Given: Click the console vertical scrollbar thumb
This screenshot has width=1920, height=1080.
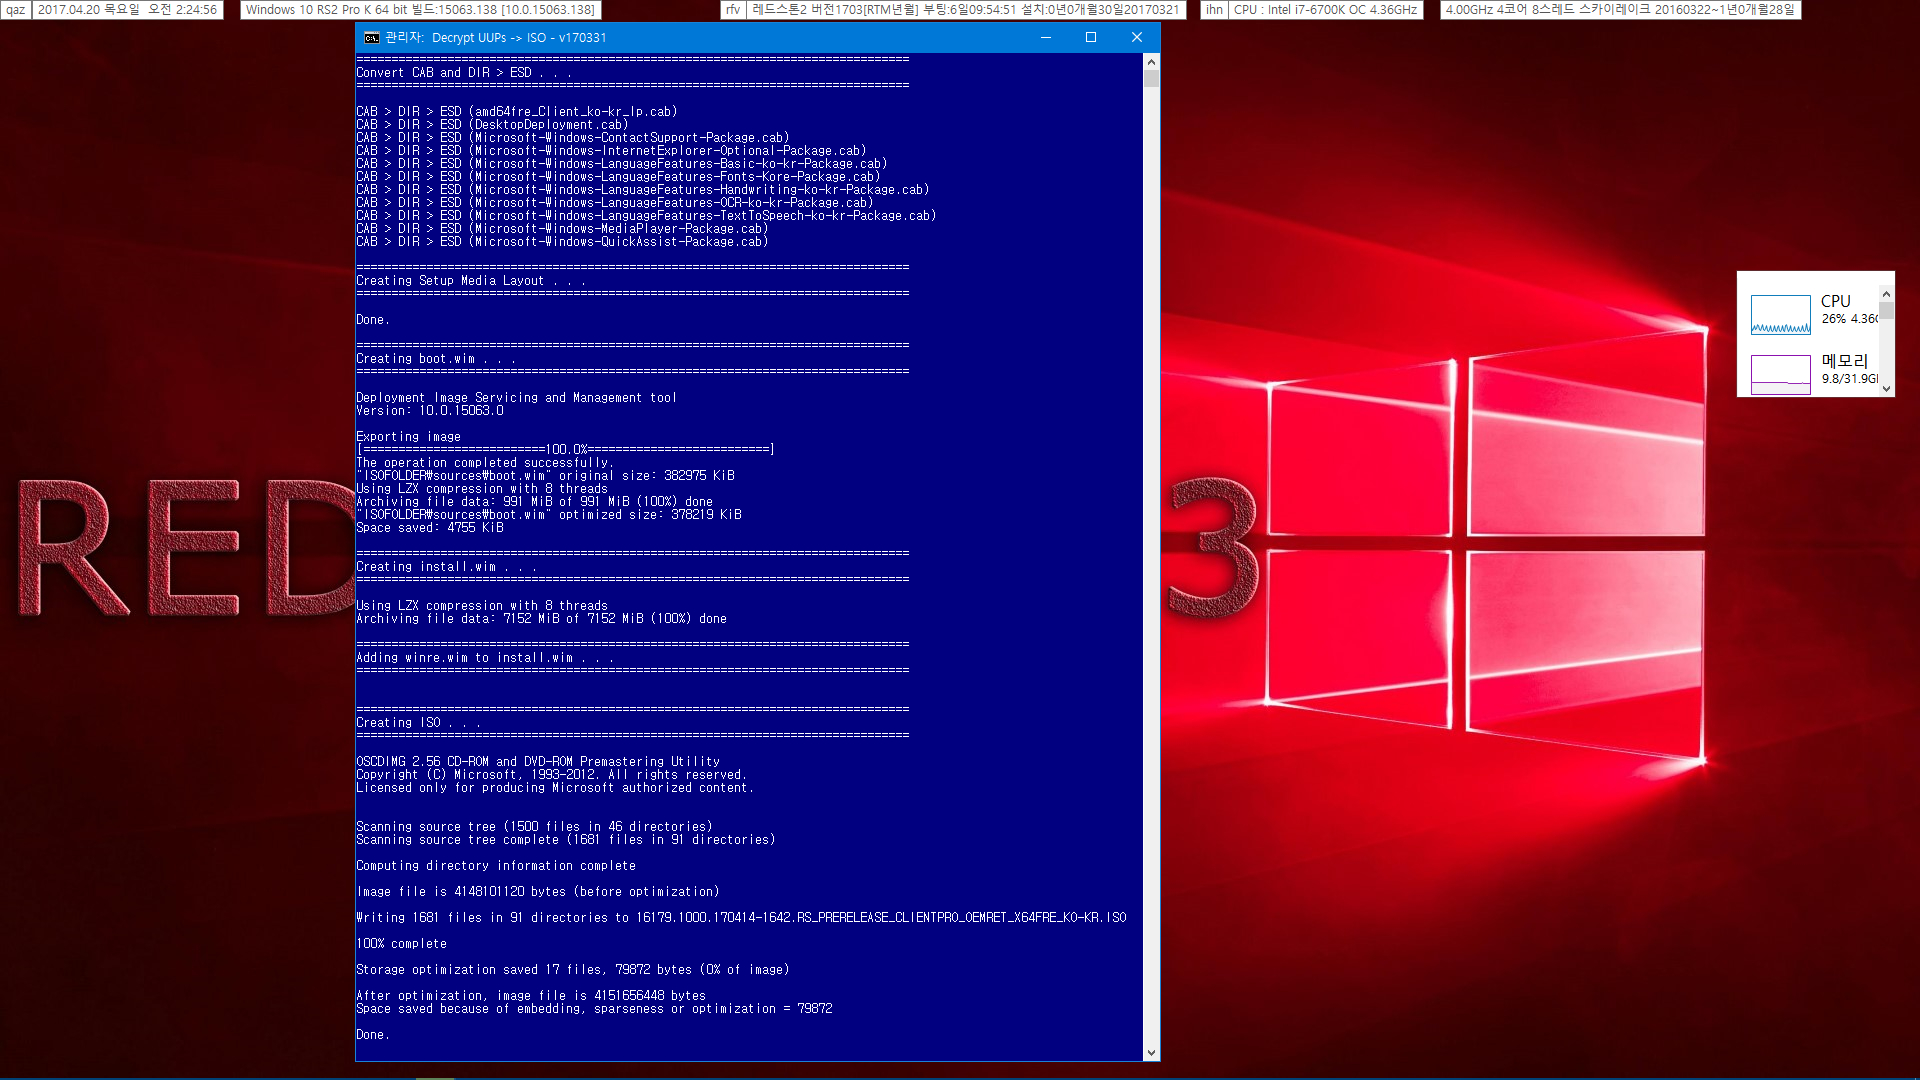Looking at the screenshot, I should tap(1151, 78).
